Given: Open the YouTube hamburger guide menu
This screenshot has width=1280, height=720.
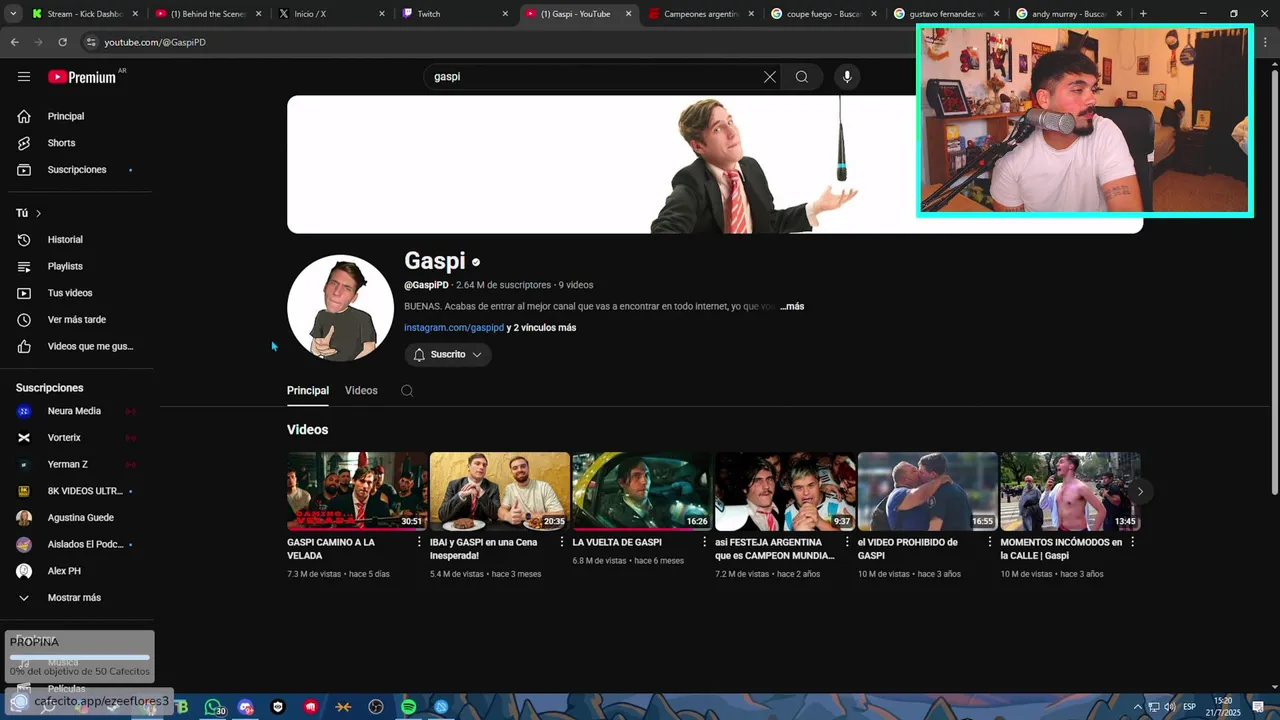Looking at the screenshot, I should (x=24, y=77).
